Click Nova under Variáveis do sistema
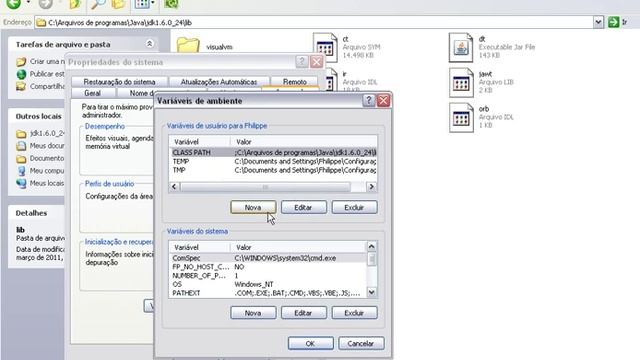Screen dimensions: 640x360 [253, 313]
